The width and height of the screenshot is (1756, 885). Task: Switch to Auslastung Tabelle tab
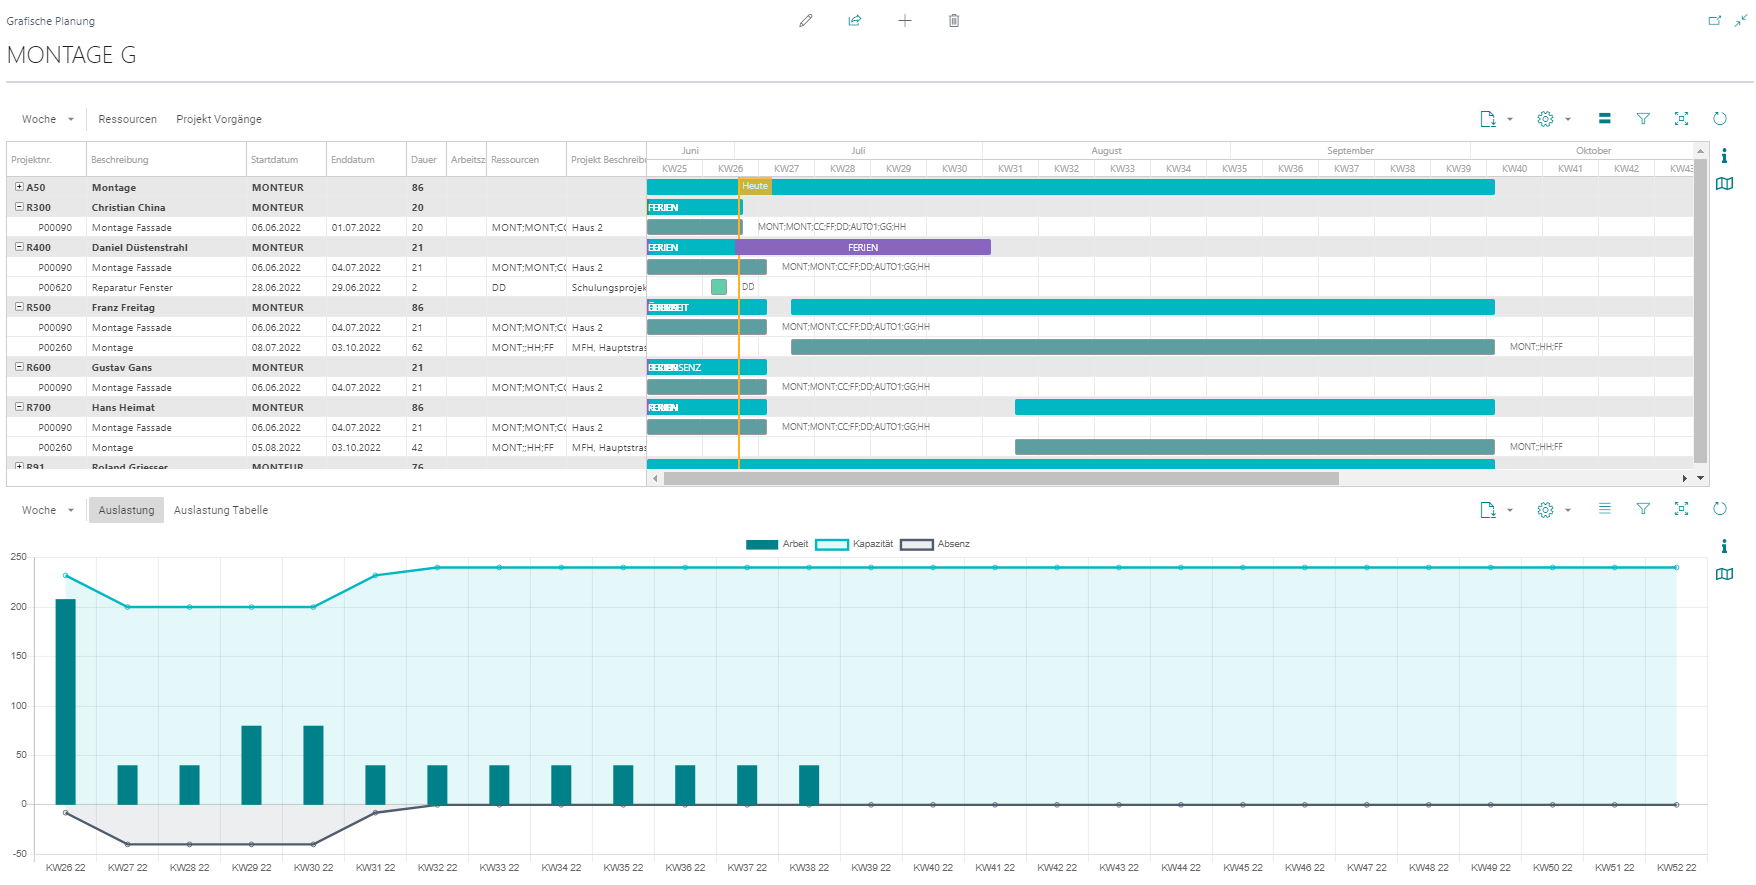pos(221,510)
